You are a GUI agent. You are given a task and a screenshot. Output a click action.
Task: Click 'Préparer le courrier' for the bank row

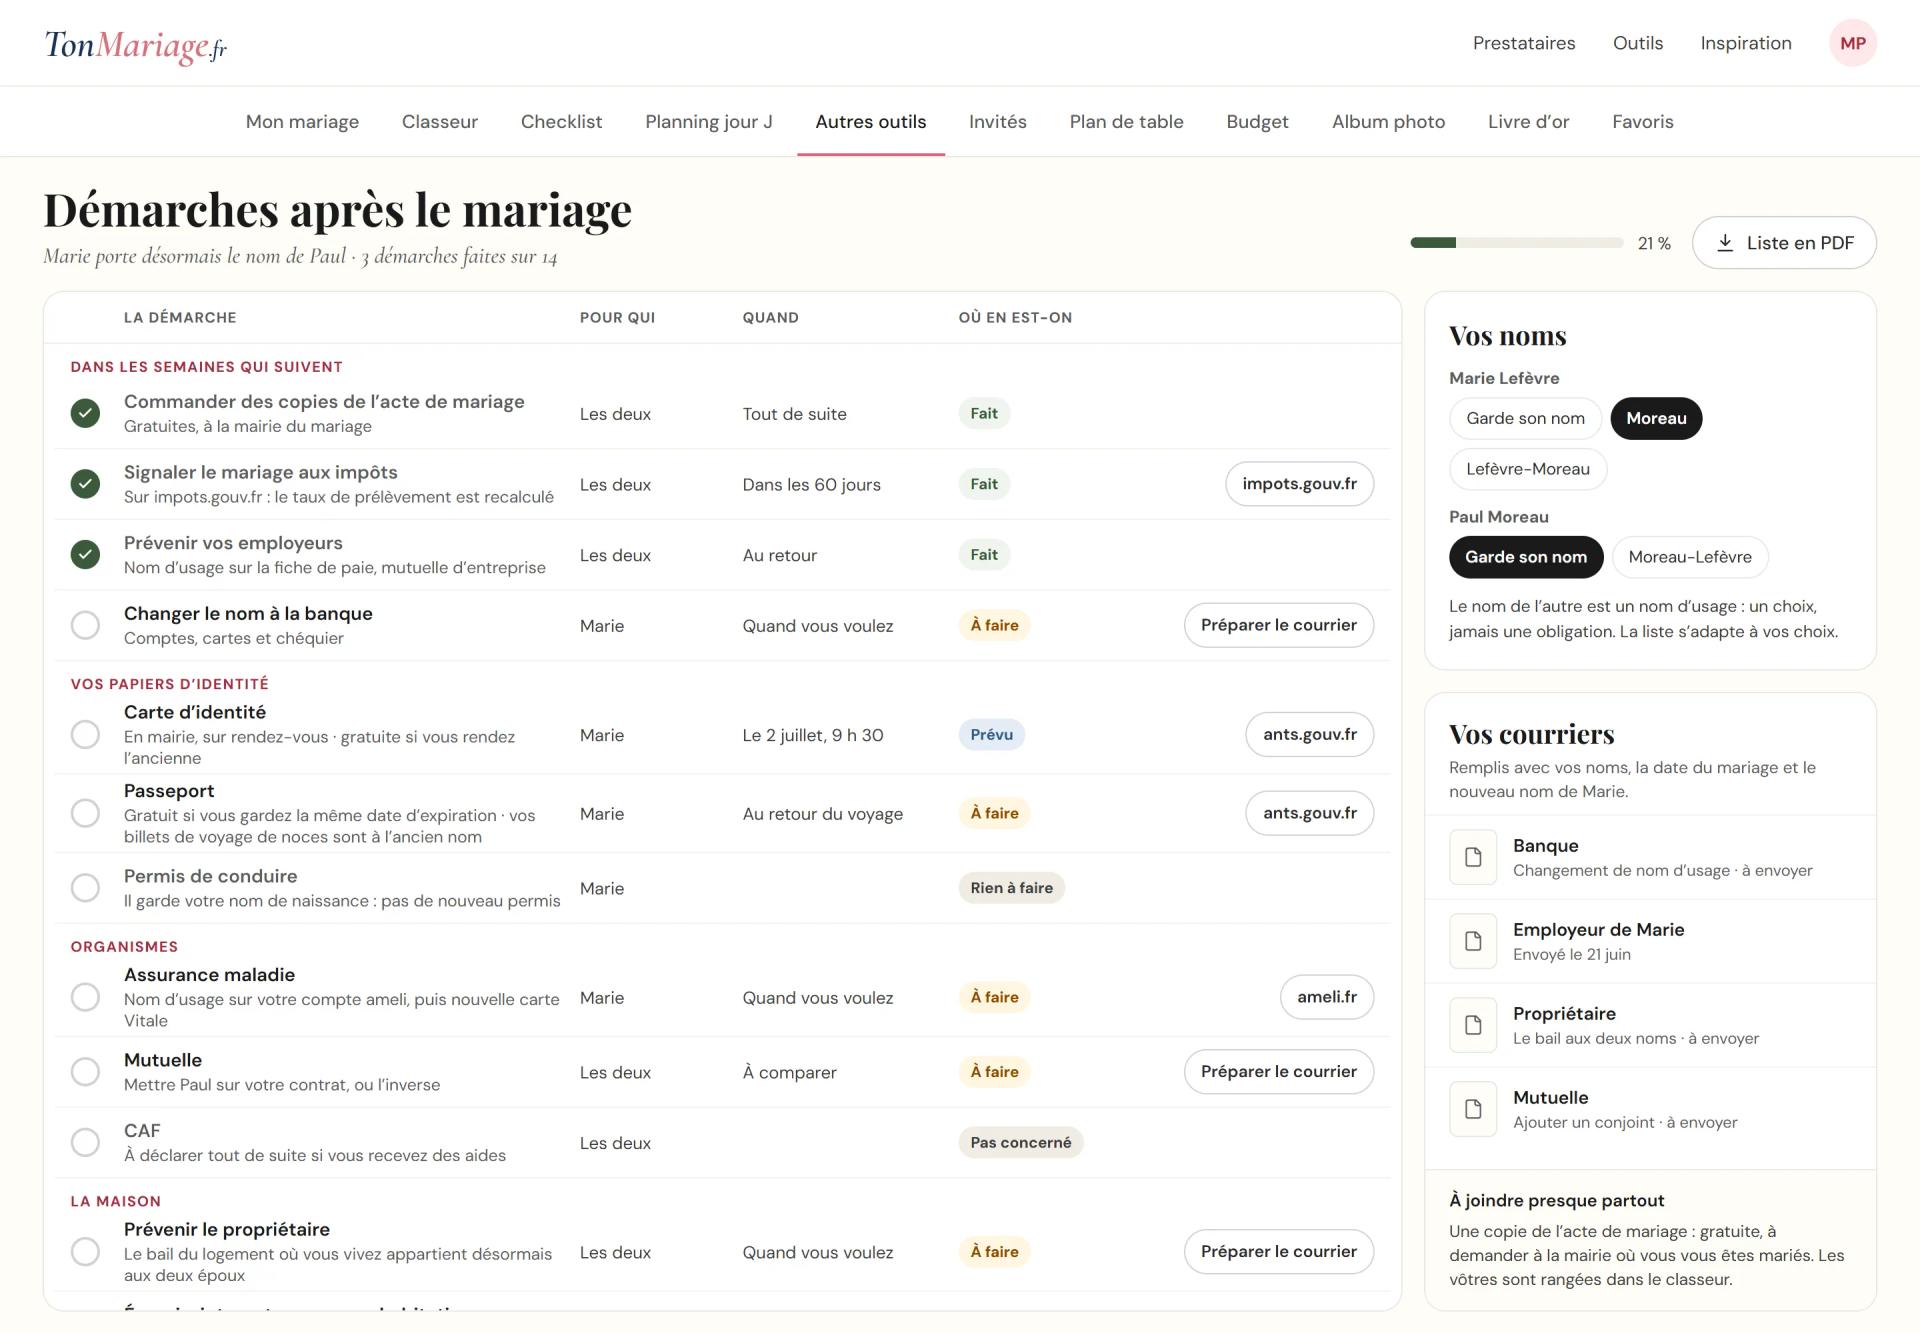[x=1278, y=625]
